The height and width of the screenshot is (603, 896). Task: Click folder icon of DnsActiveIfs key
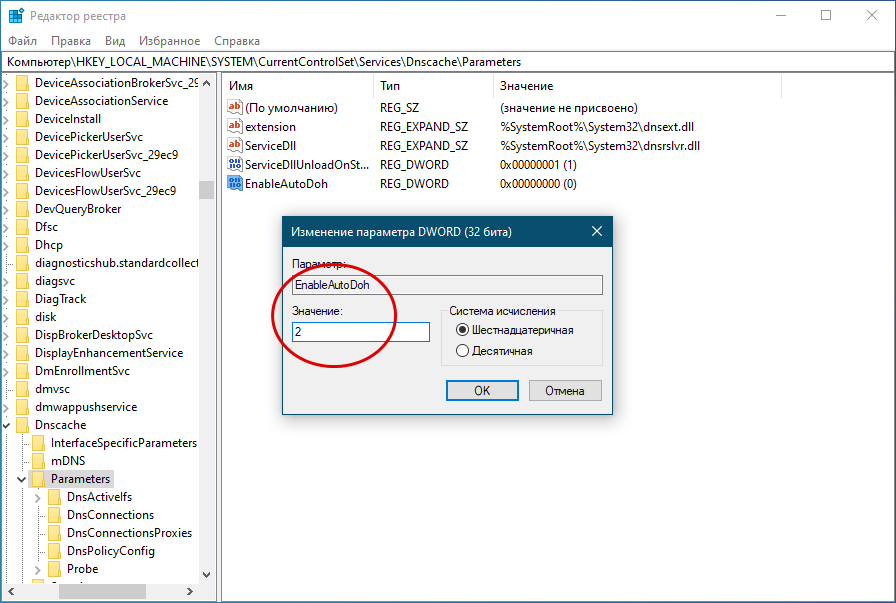tap(55, 497)
